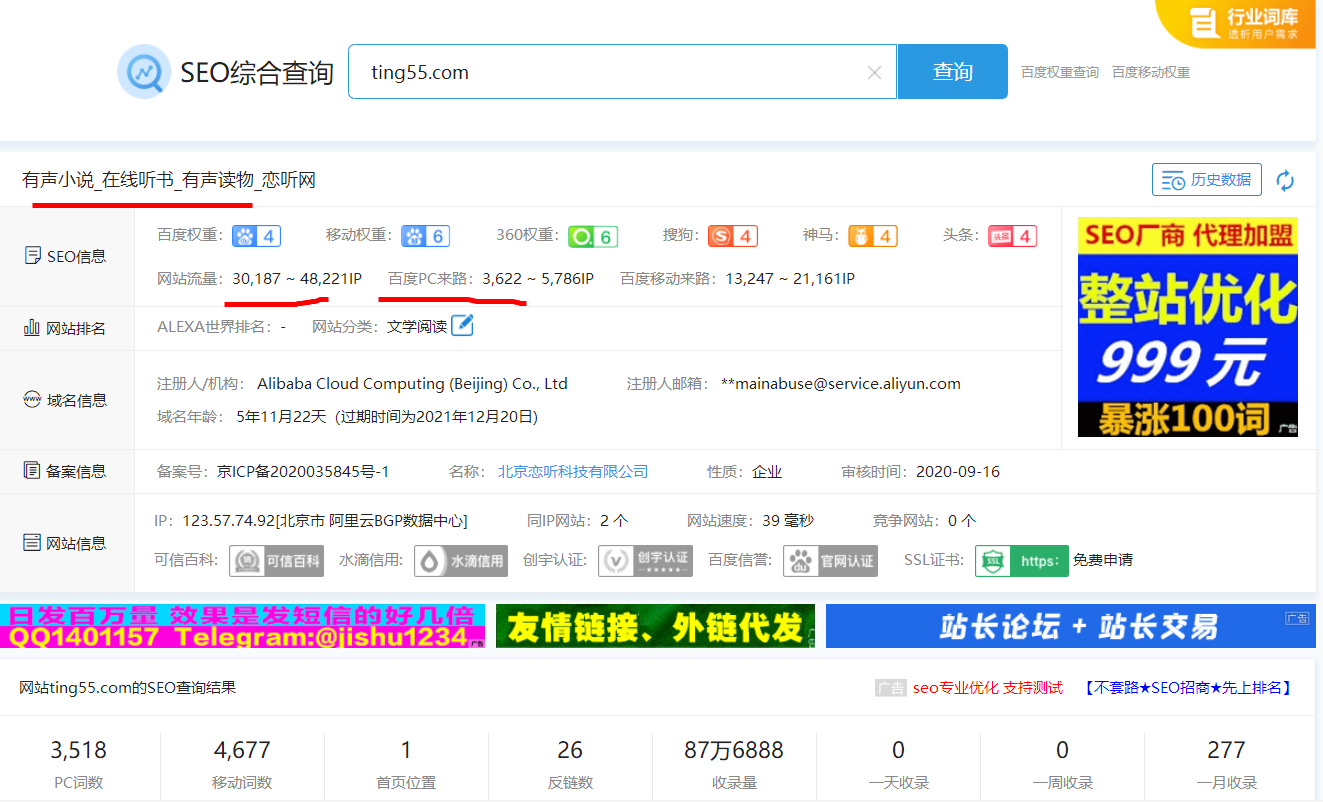Click the IP address 123.57.74.92

pos(227,521)
